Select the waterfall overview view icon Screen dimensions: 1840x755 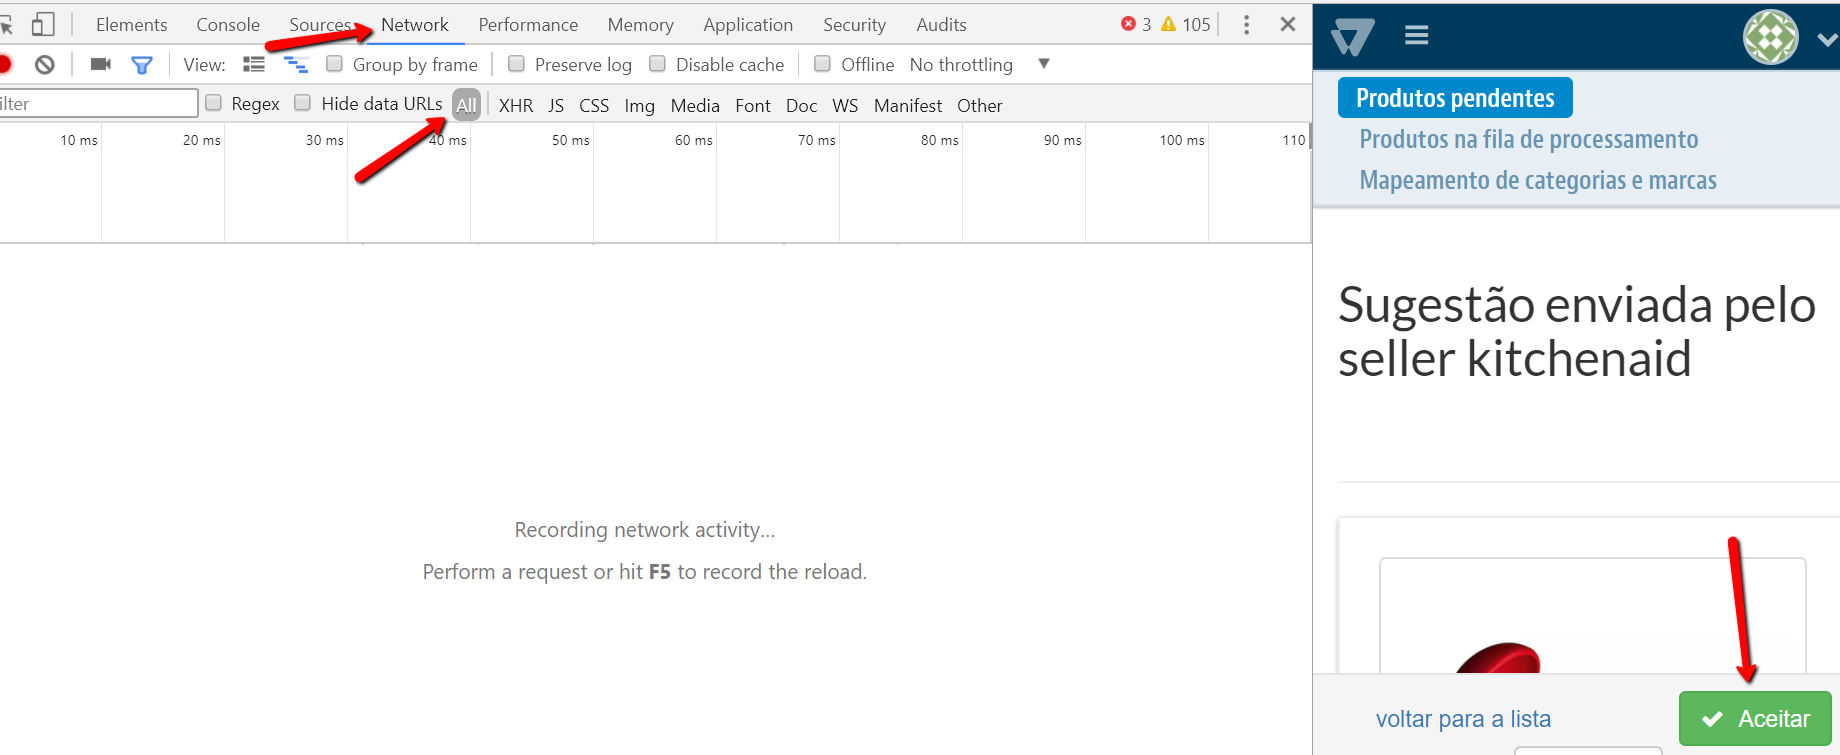click(x=296, y=65)
